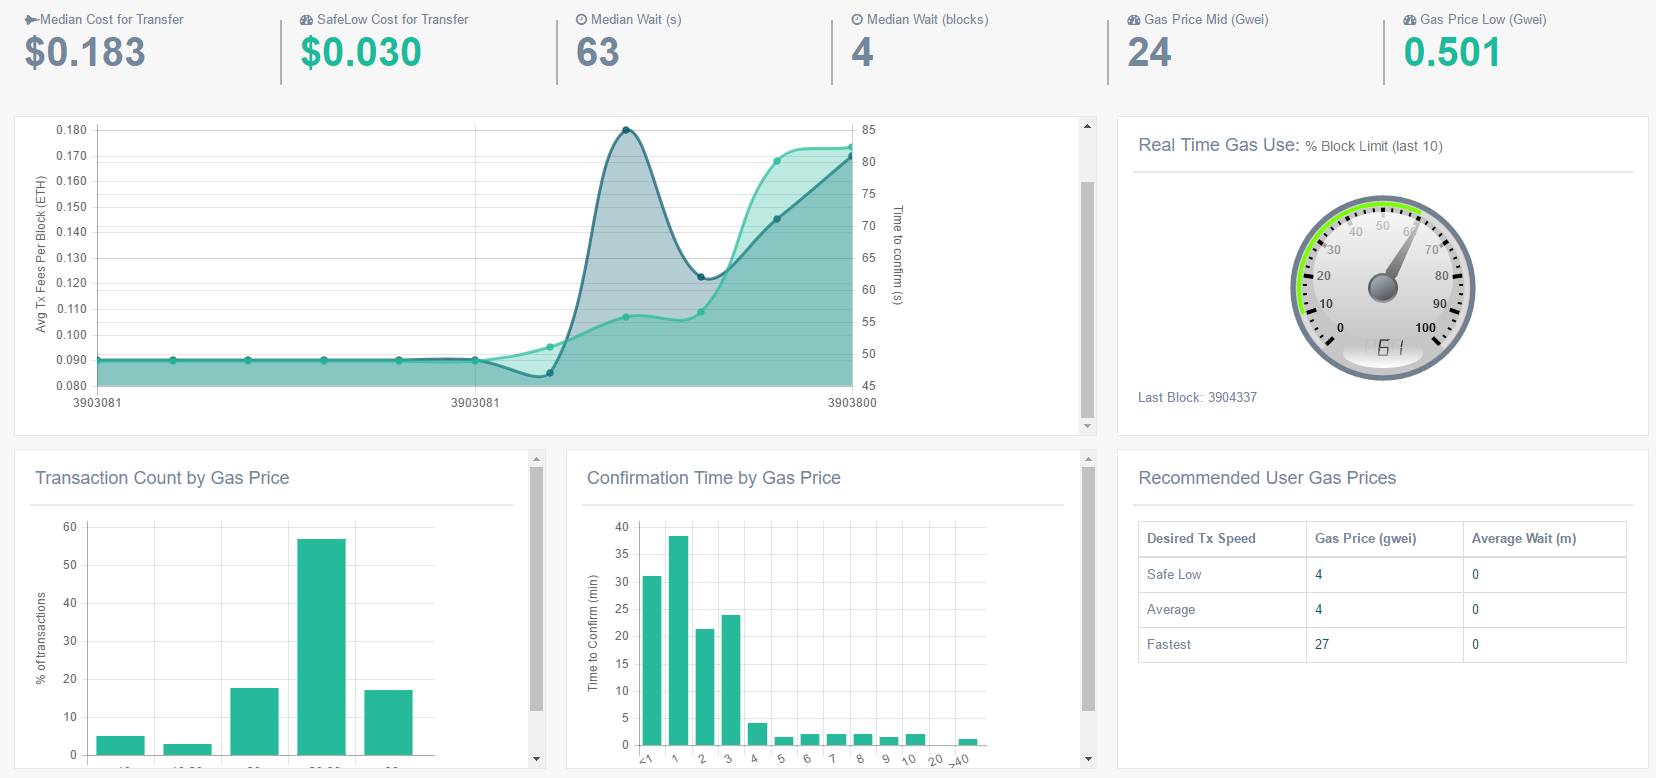The height and width of the screenshot is (778, 1656).
Task: Click the gas use gauge dial
Action: tap(1383, 288)
